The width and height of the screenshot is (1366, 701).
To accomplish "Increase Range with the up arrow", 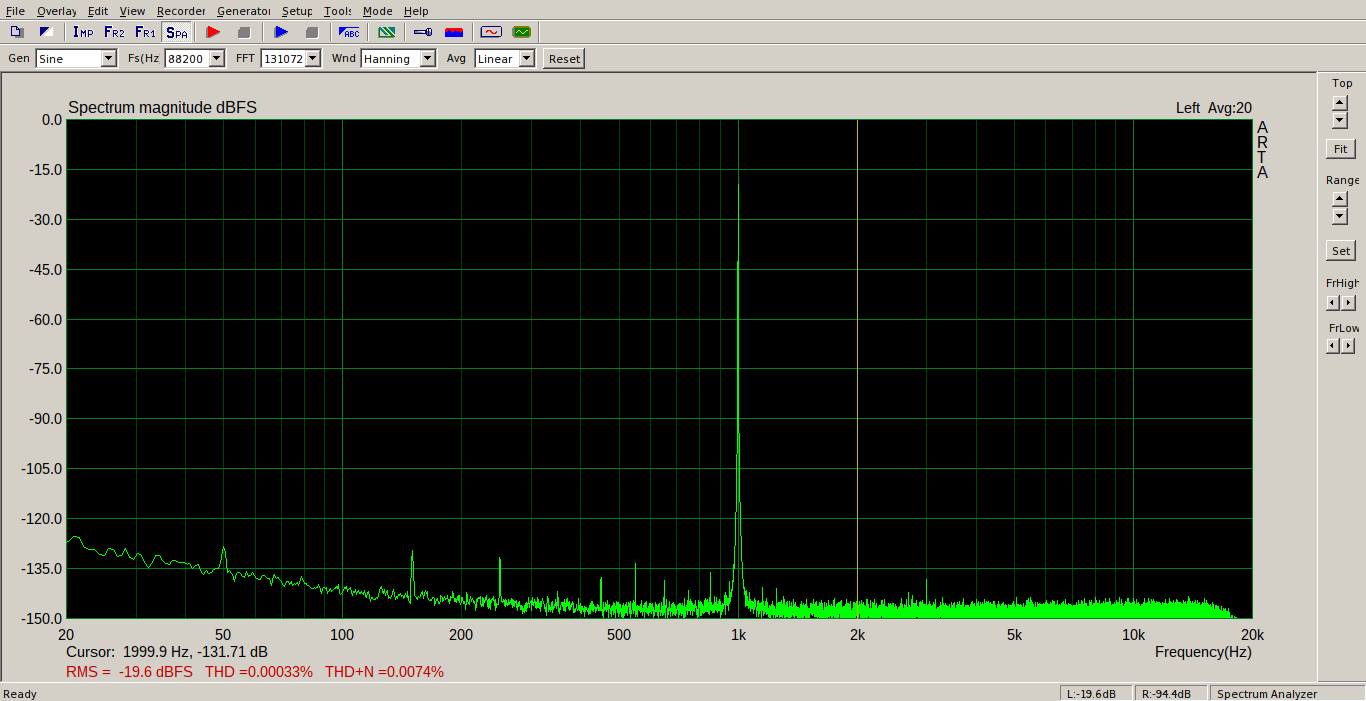I will click(x=1340, y=199).
